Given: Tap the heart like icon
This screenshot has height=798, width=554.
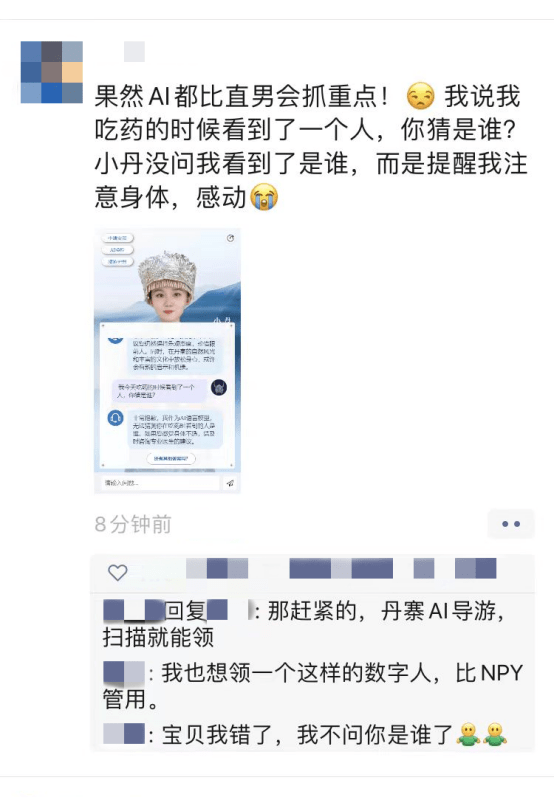Looking at the screenshot, I should [x=118, y=573].
